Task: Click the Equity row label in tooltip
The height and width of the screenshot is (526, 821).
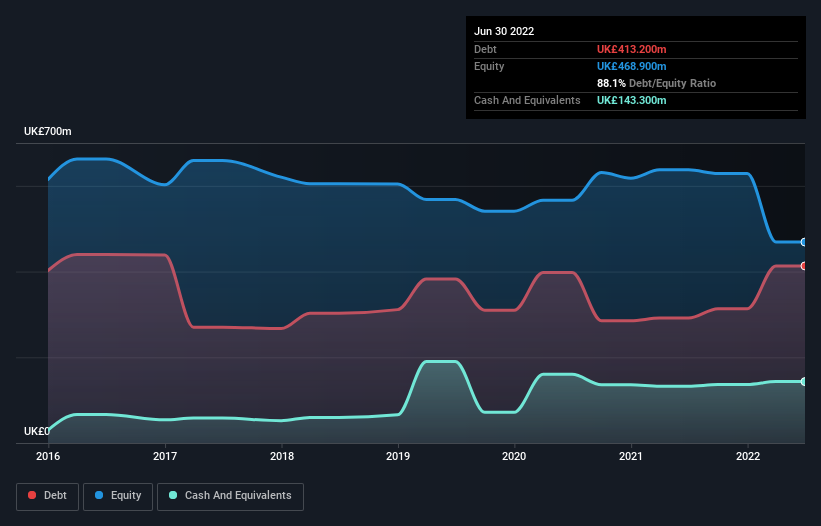Action: [x=489, y=66]
